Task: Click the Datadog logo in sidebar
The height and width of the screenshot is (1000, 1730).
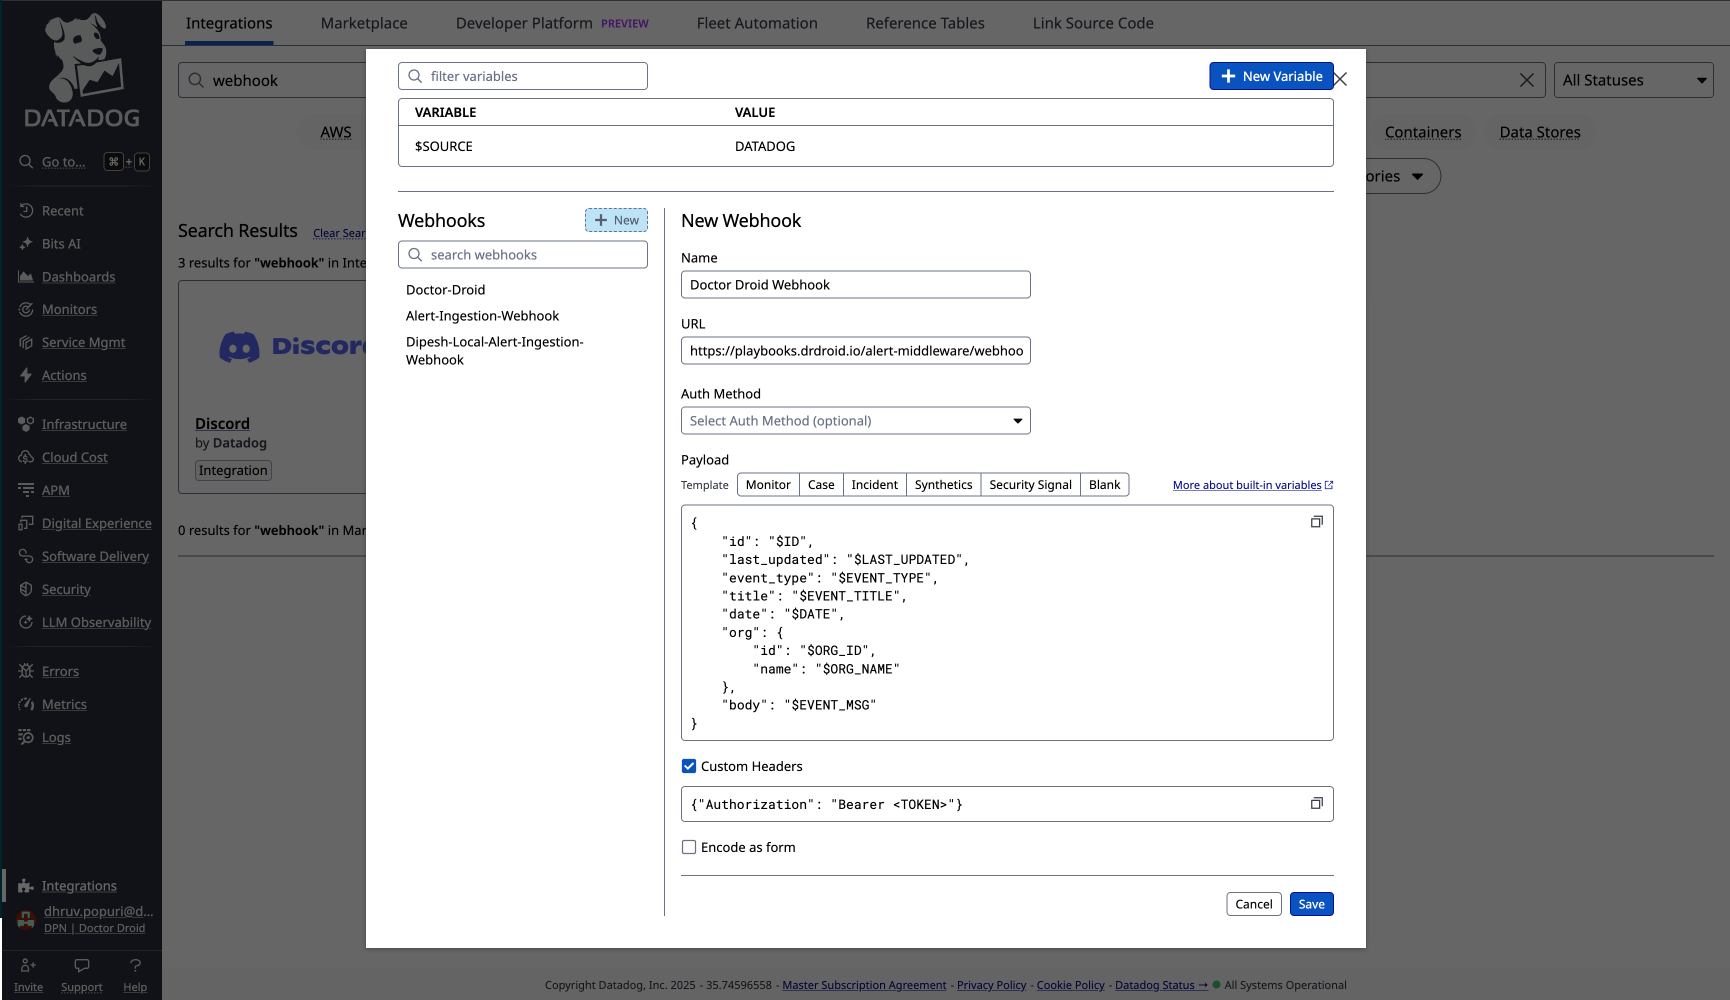Action: (82, 70)
